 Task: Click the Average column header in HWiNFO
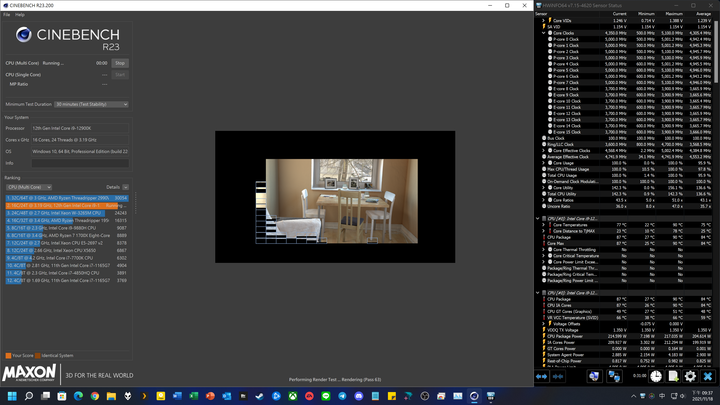(703, 14)
